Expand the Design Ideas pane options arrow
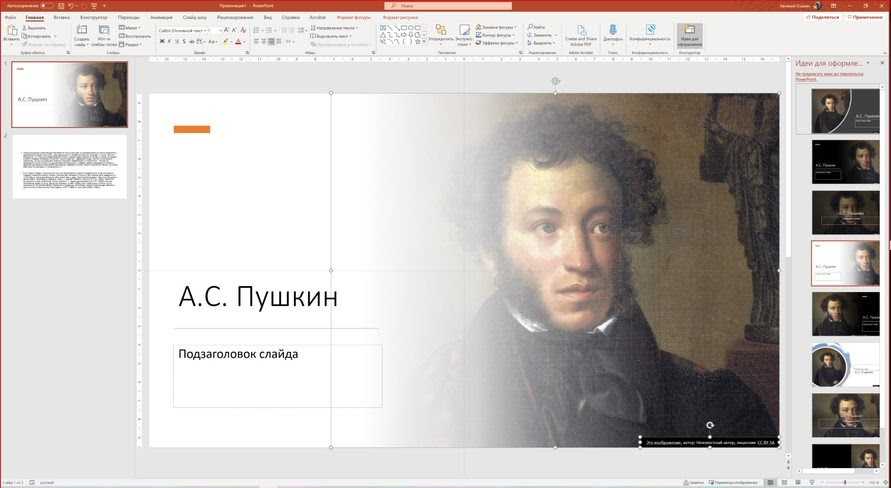This screenshot has width=891, height=488. pos(868,63)
